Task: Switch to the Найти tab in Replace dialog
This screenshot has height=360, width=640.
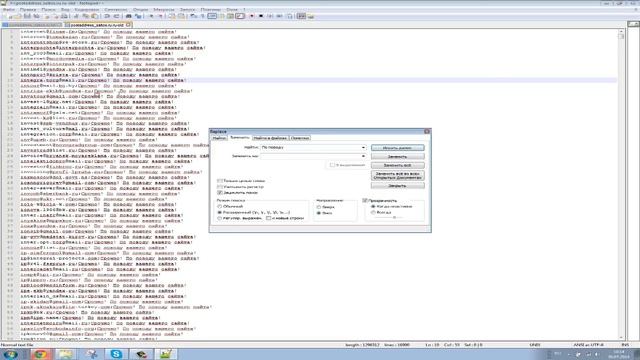Action: click(219, 138)
